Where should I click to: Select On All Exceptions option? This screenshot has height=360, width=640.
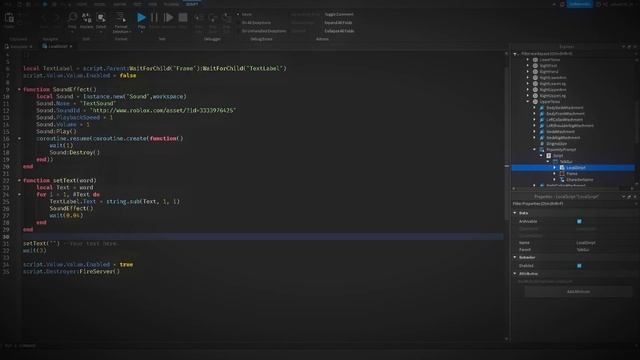[256, 22]
